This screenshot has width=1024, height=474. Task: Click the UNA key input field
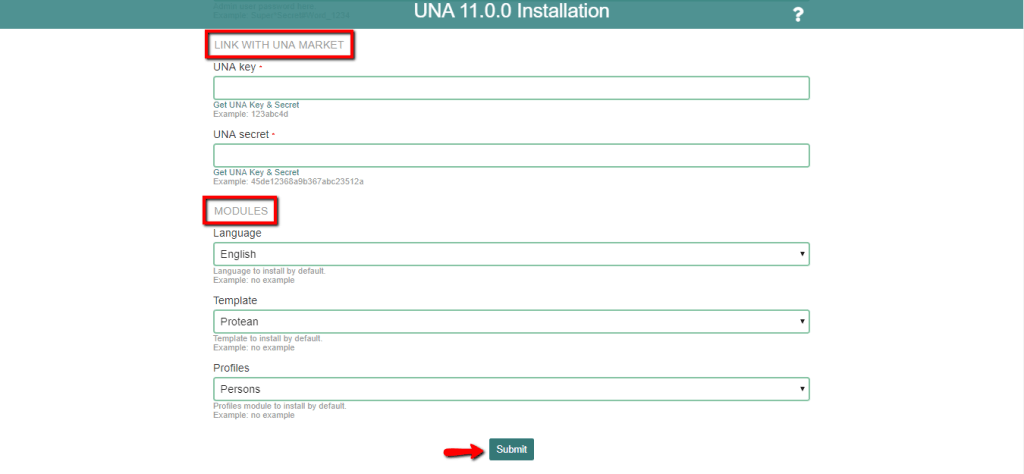[511, 88]
